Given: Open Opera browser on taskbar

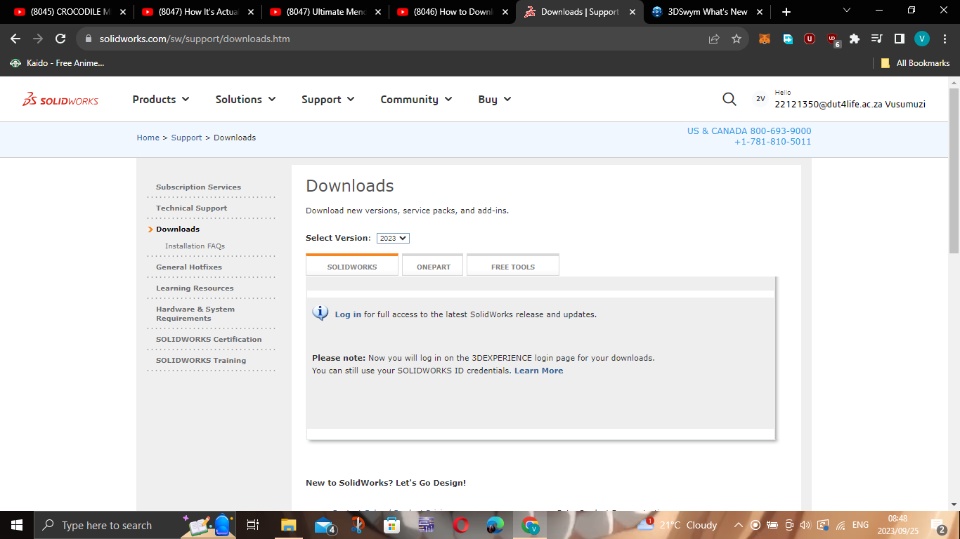Looking at the screenshot, I should coord(460,525).
